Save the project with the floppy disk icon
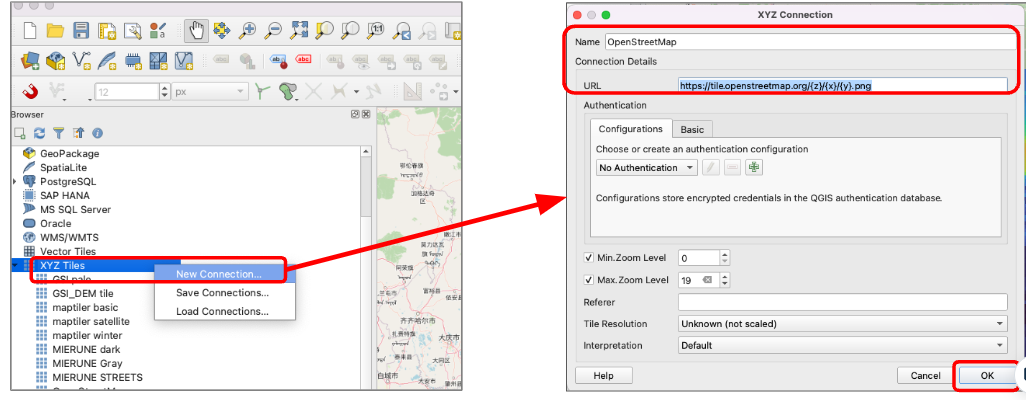The height and width of the screenshot is (400, 1026). [x=80, y=29]
